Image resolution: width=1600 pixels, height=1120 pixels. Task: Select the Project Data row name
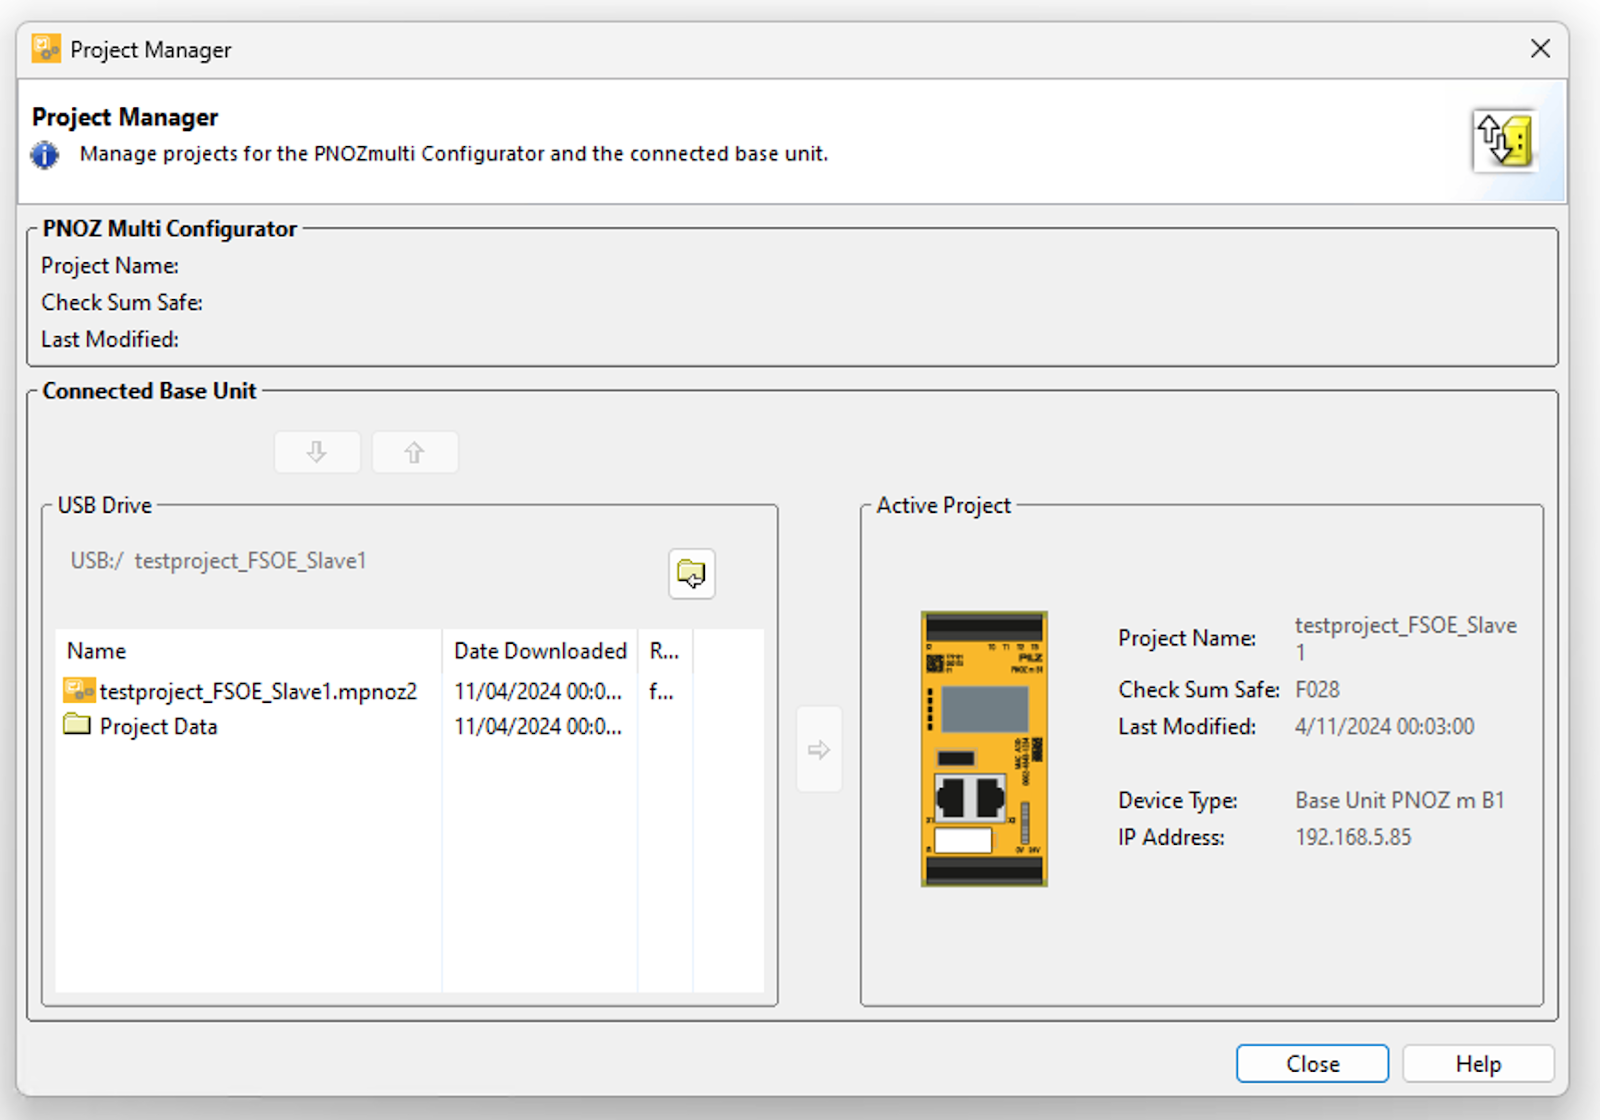point(158,727)
